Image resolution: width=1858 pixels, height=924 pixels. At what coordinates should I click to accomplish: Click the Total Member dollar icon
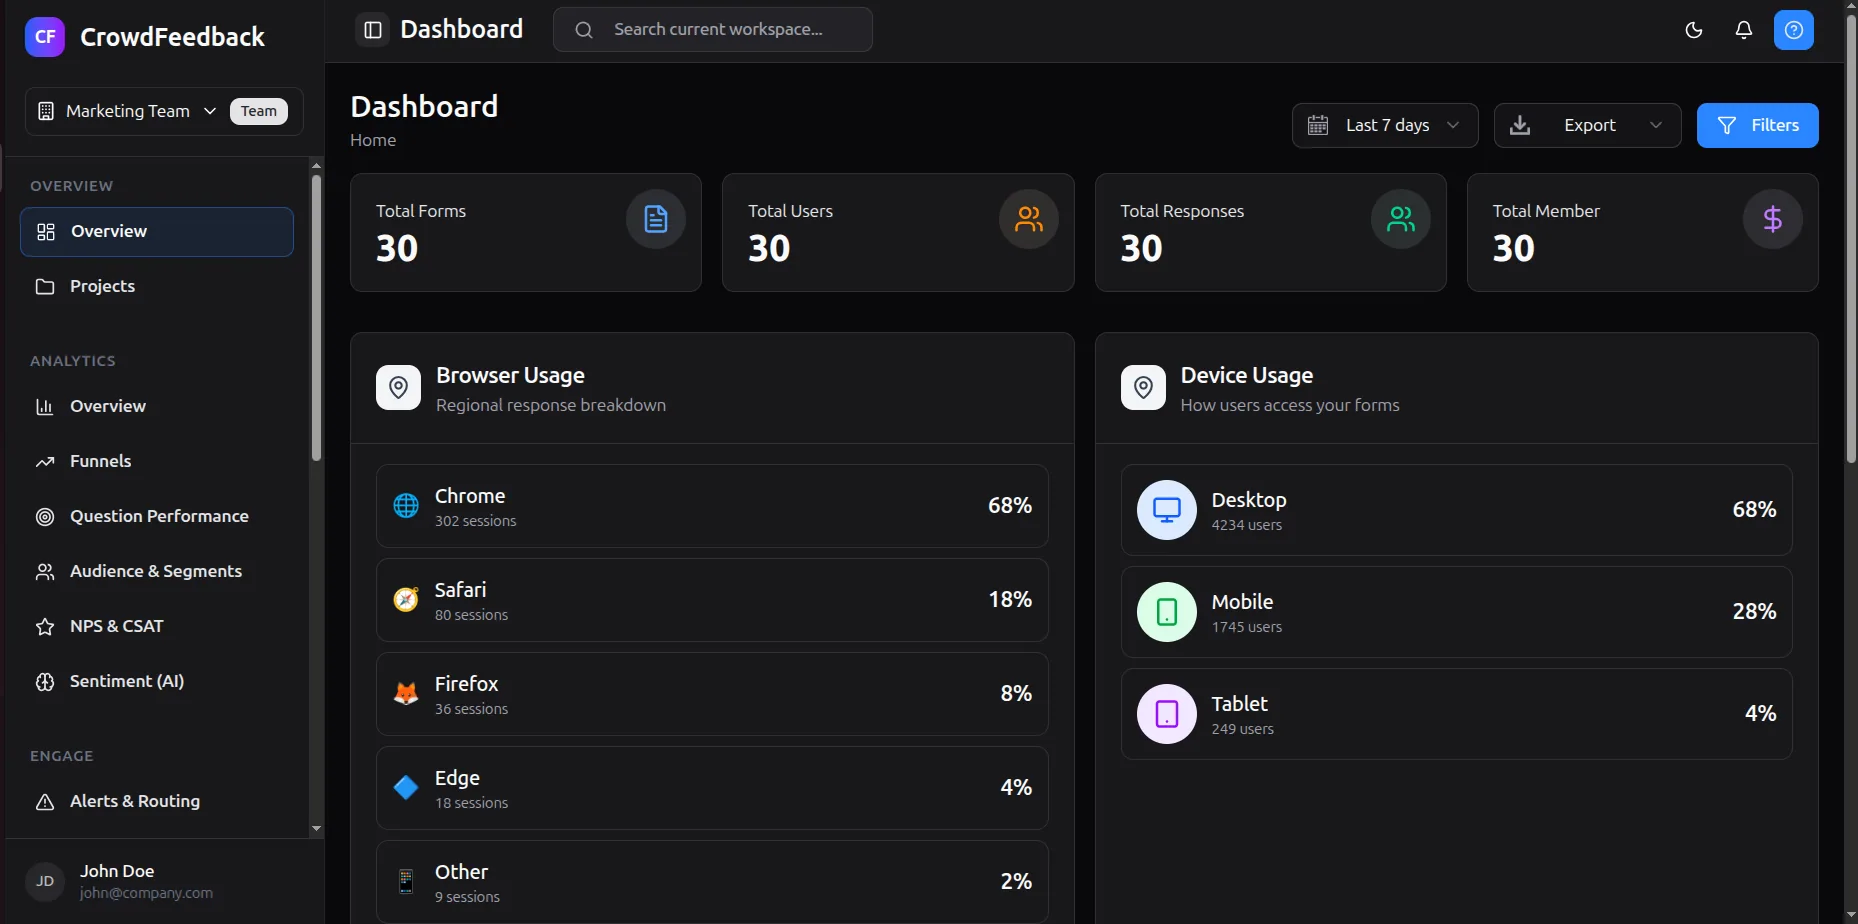click(1773, 219)
